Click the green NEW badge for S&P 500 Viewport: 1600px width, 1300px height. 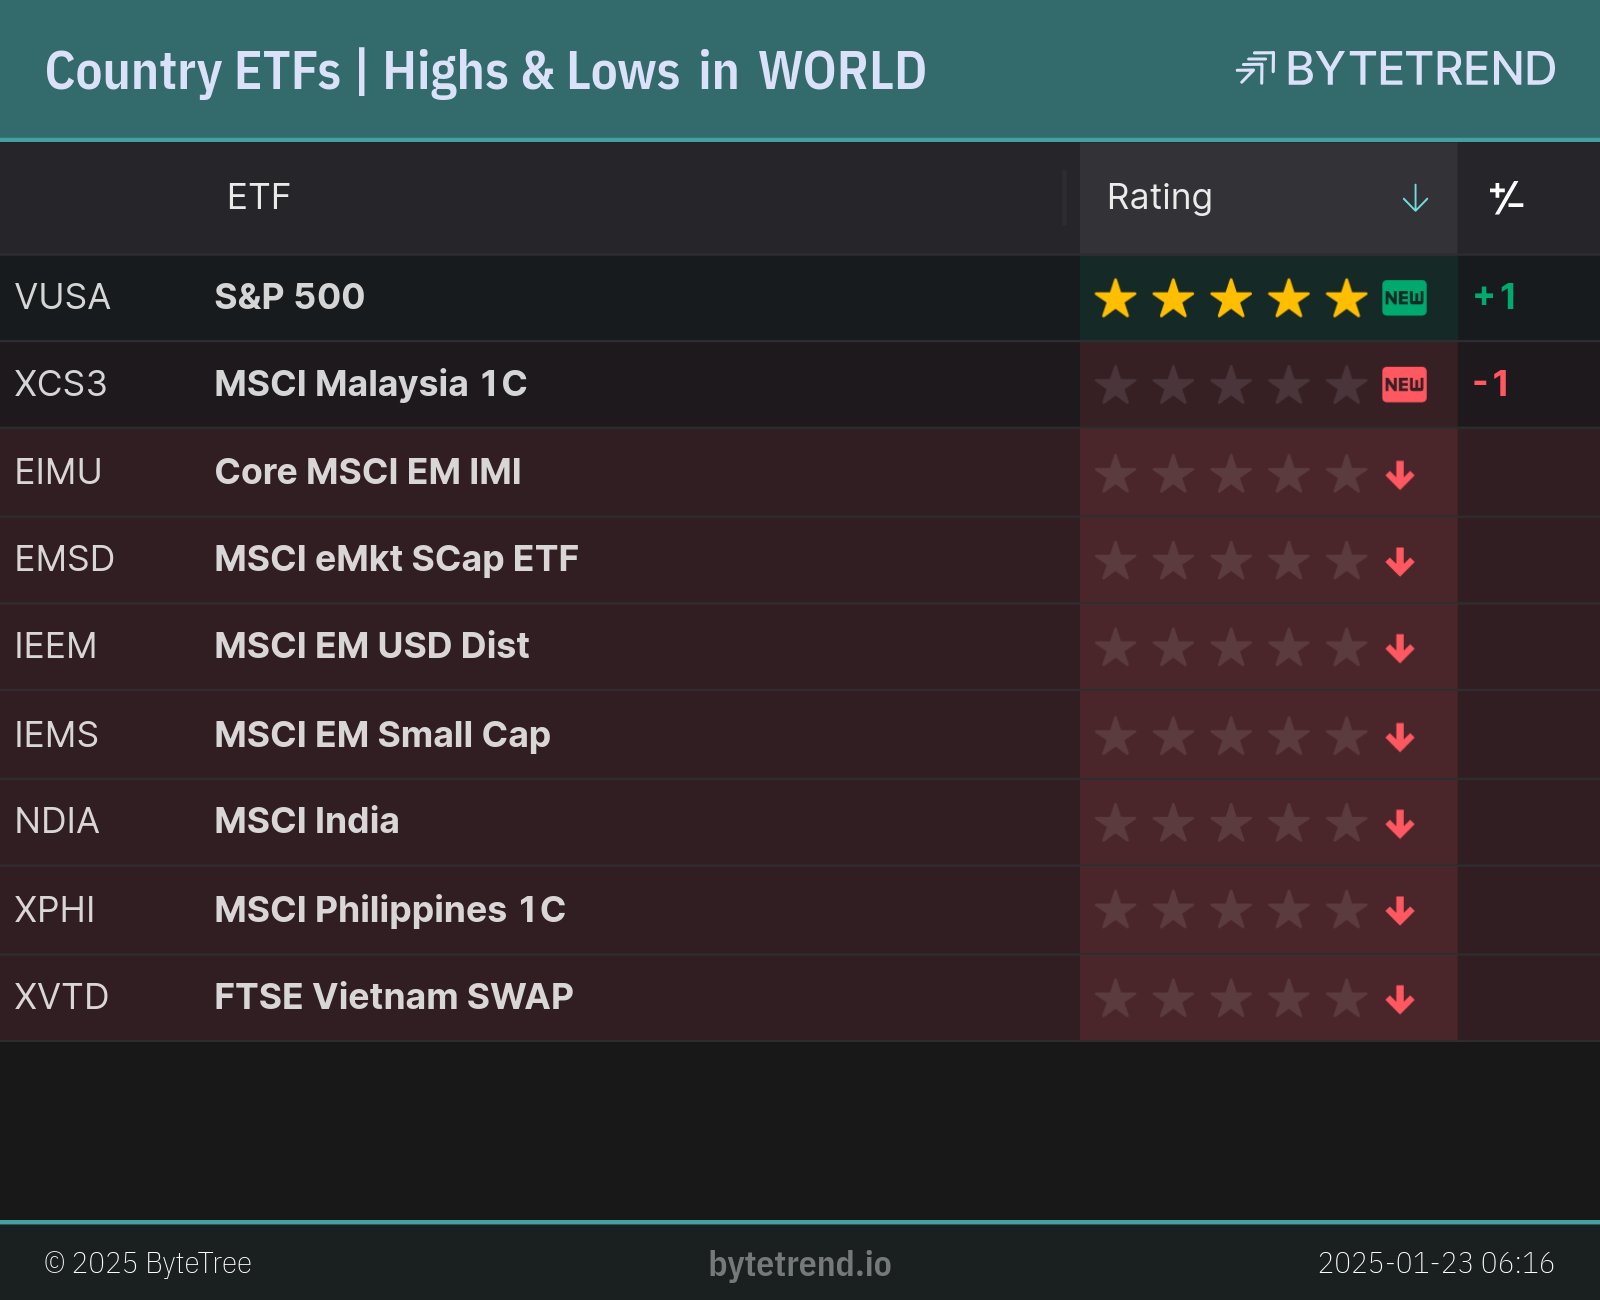[1404, 298]
